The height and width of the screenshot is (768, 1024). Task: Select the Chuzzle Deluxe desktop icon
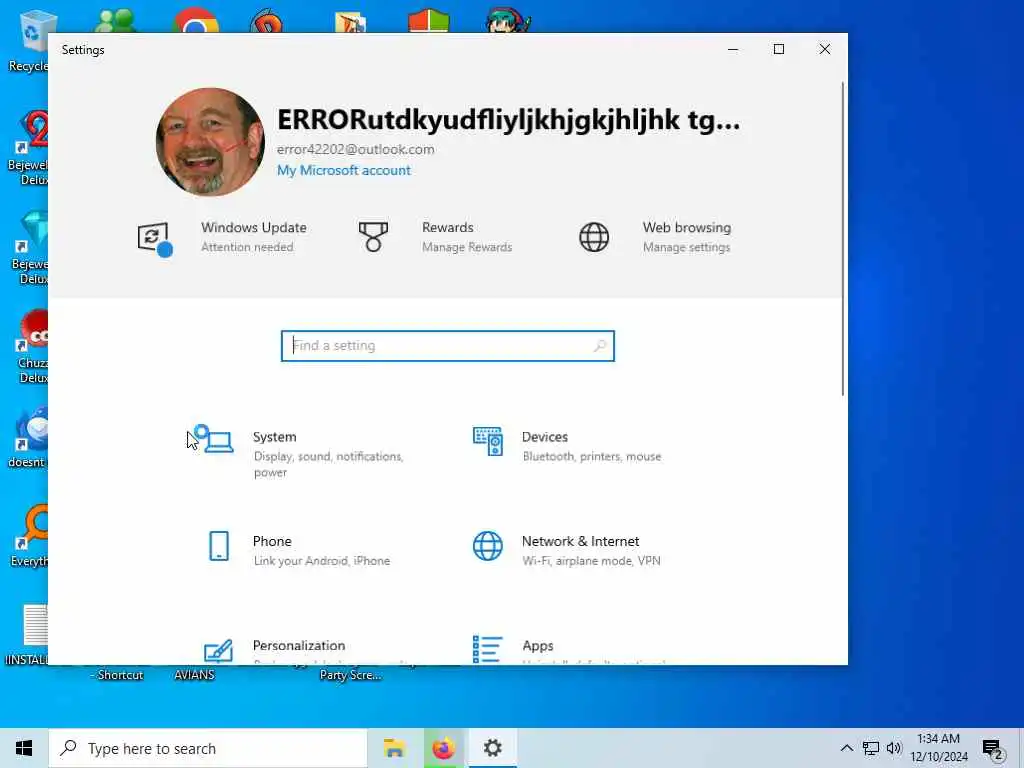click(x=31, y=346)
